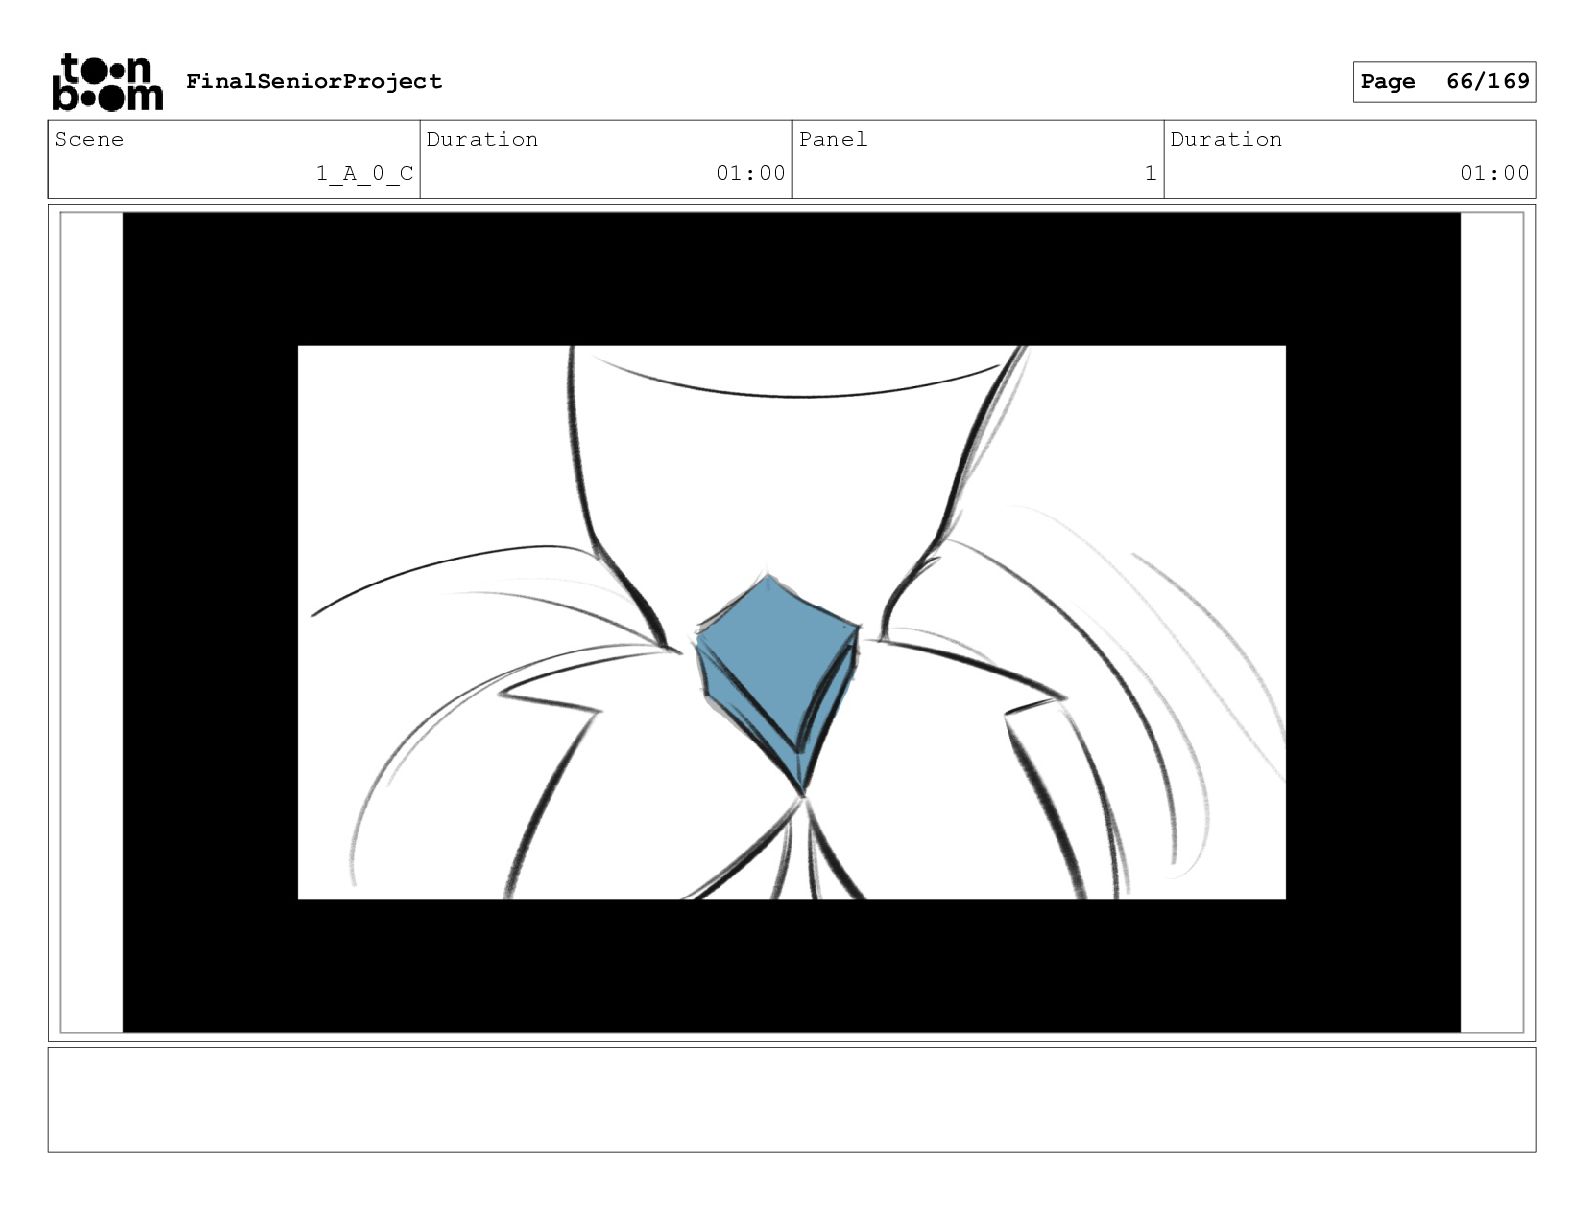Select the FinalSeniorProject title text
Image resolution: width=1584 pixels, height=1224 pixels.
coord(314,81)
